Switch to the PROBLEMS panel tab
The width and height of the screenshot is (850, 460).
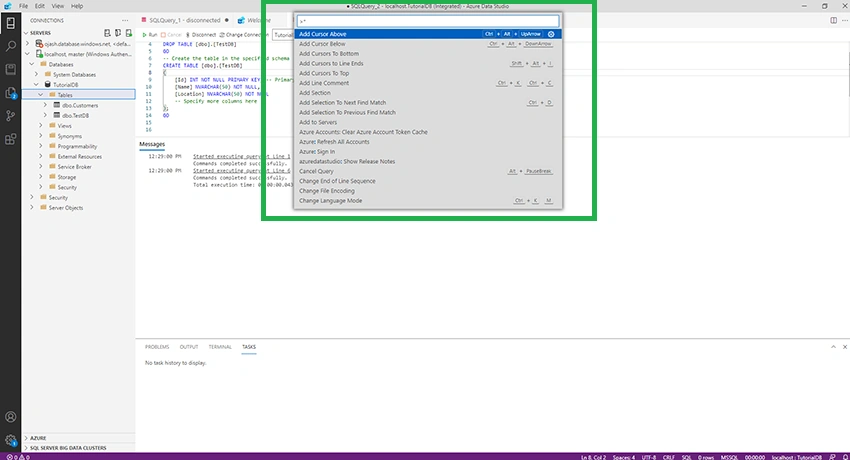pos(157,347)
